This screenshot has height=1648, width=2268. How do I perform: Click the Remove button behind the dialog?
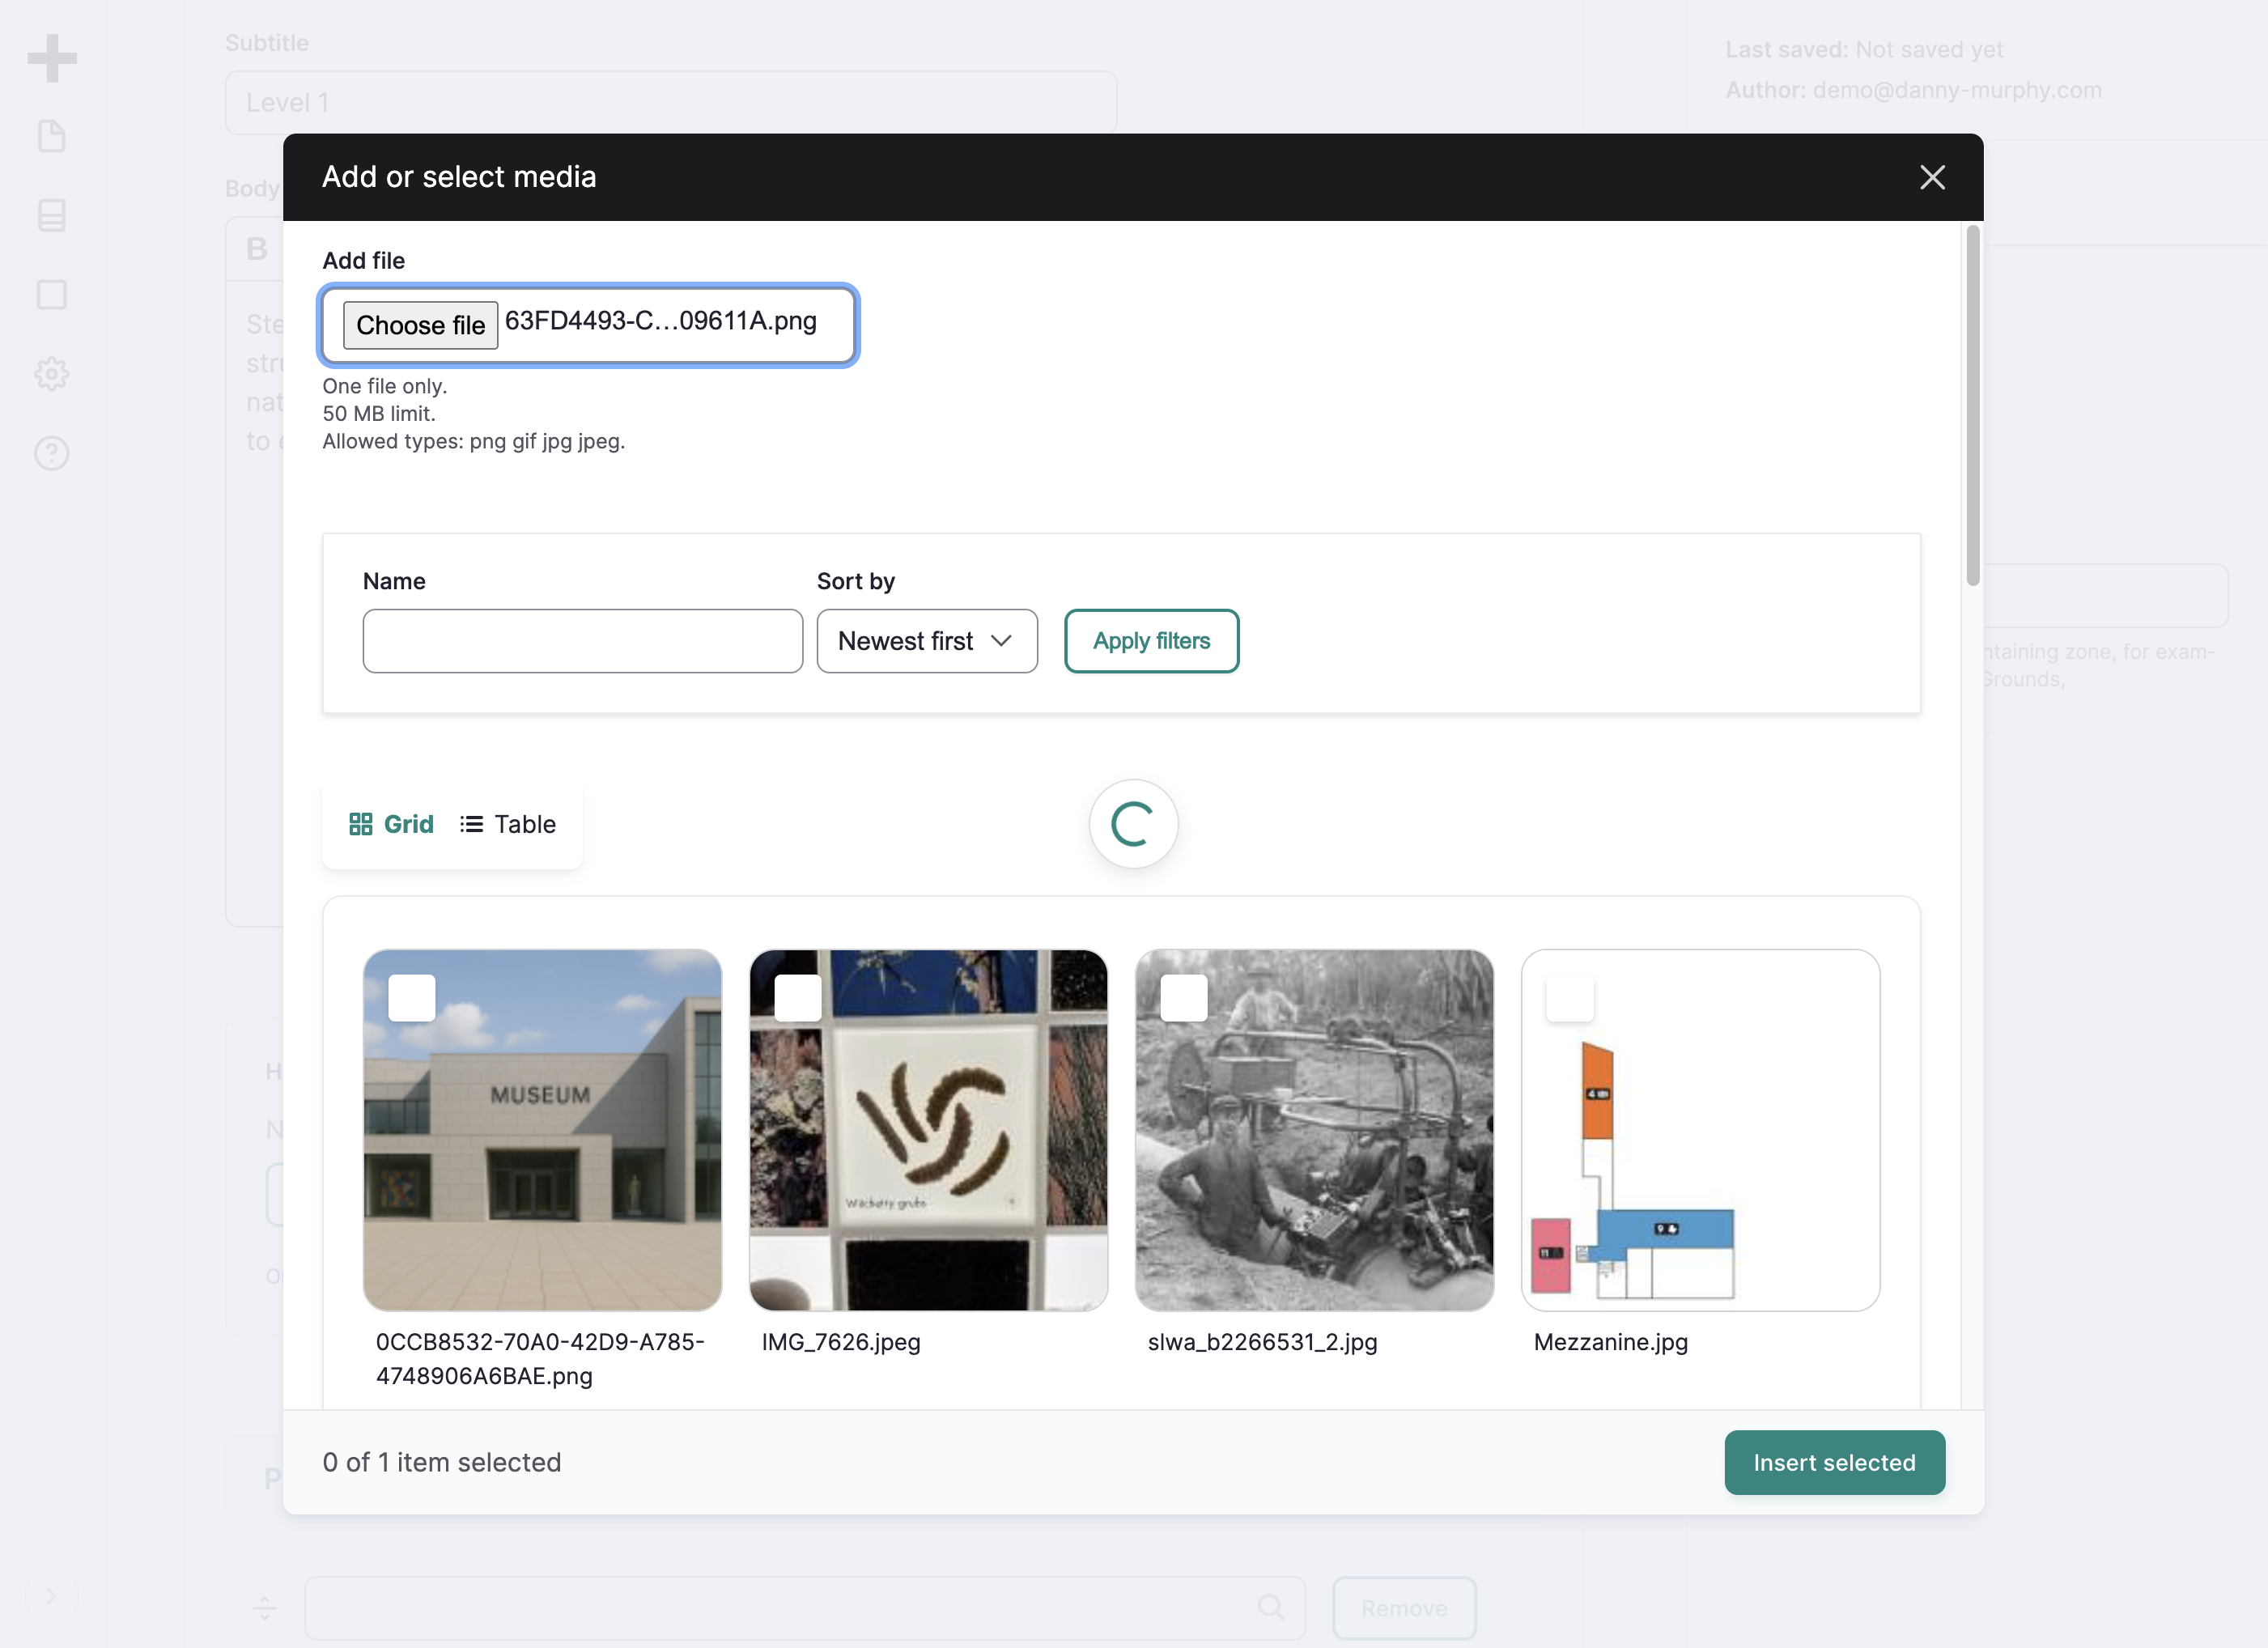pos(1404,1607)
